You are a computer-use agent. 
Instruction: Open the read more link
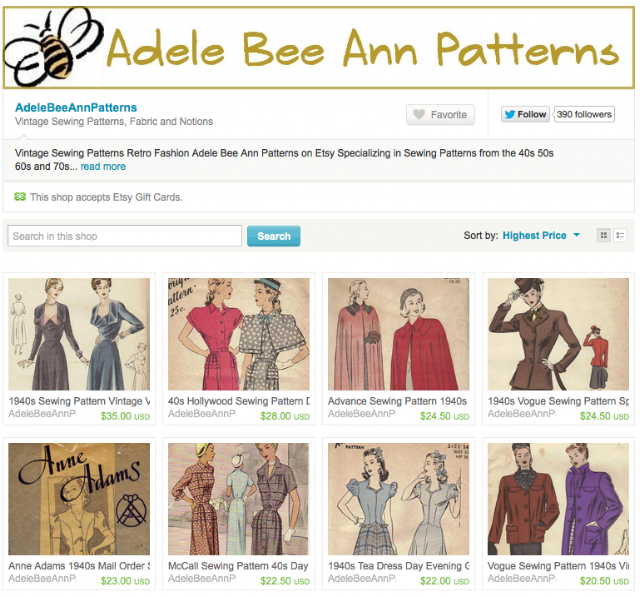[103, 166]
